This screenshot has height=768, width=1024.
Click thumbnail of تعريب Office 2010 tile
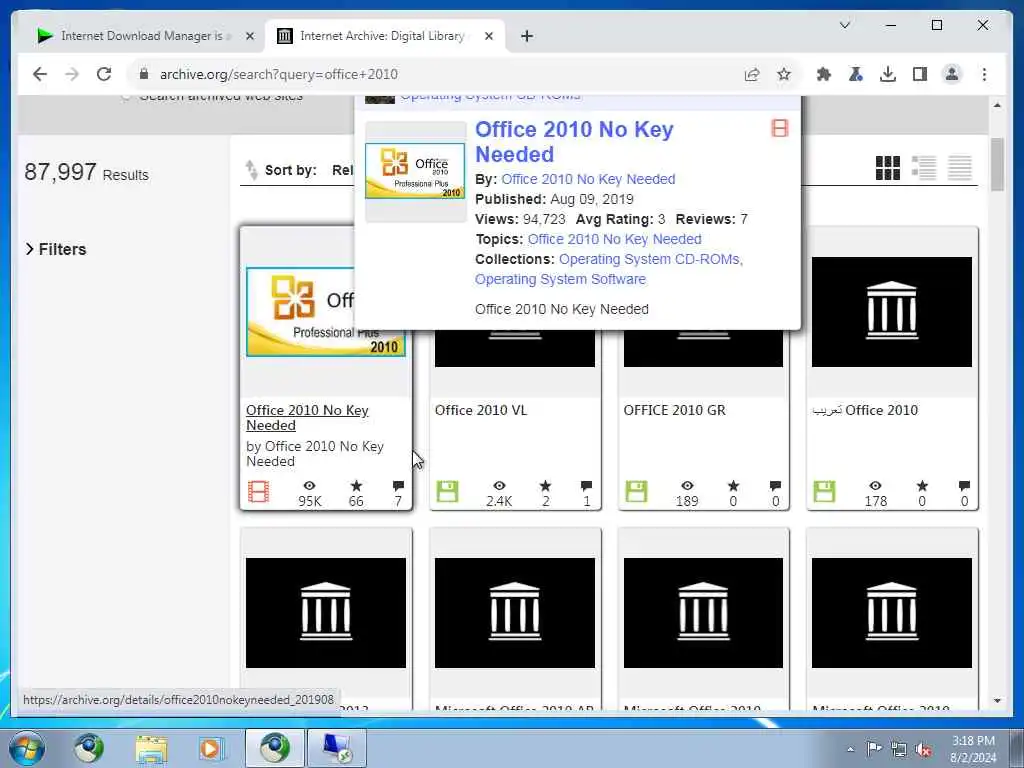click(x=891, y=312)
